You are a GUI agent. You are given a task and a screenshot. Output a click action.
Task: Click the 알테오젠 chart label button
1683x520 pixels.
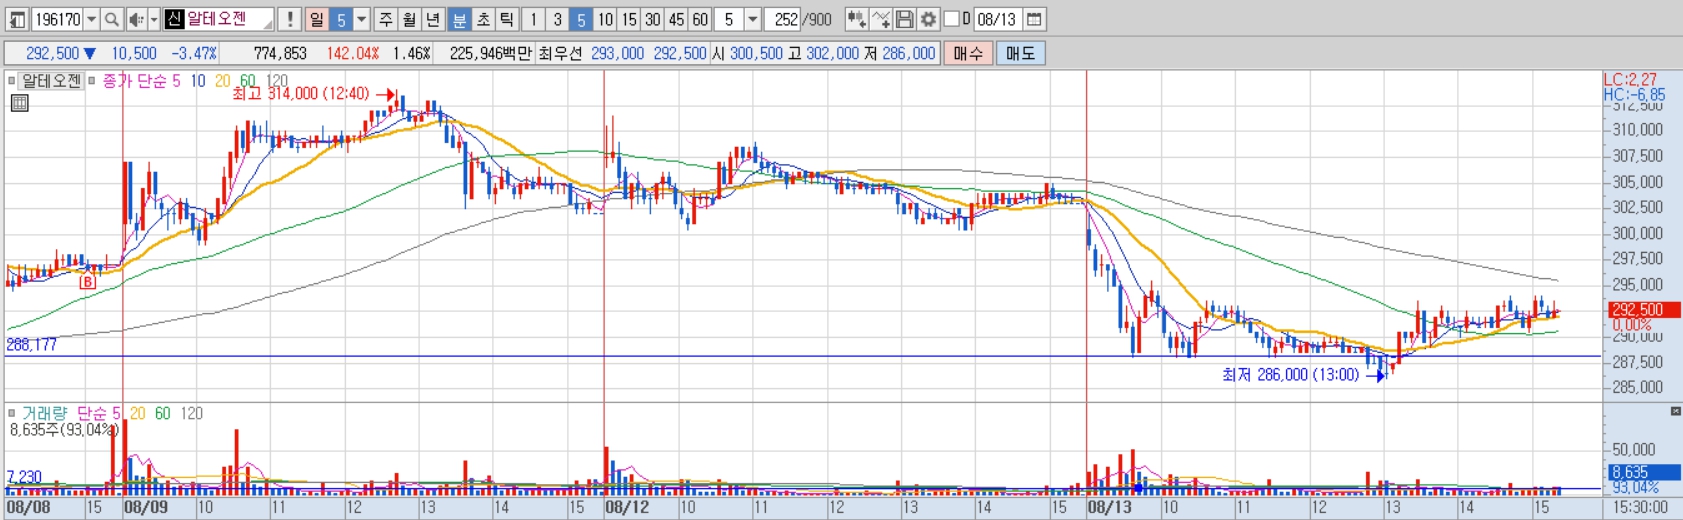(x=52, y=81)
